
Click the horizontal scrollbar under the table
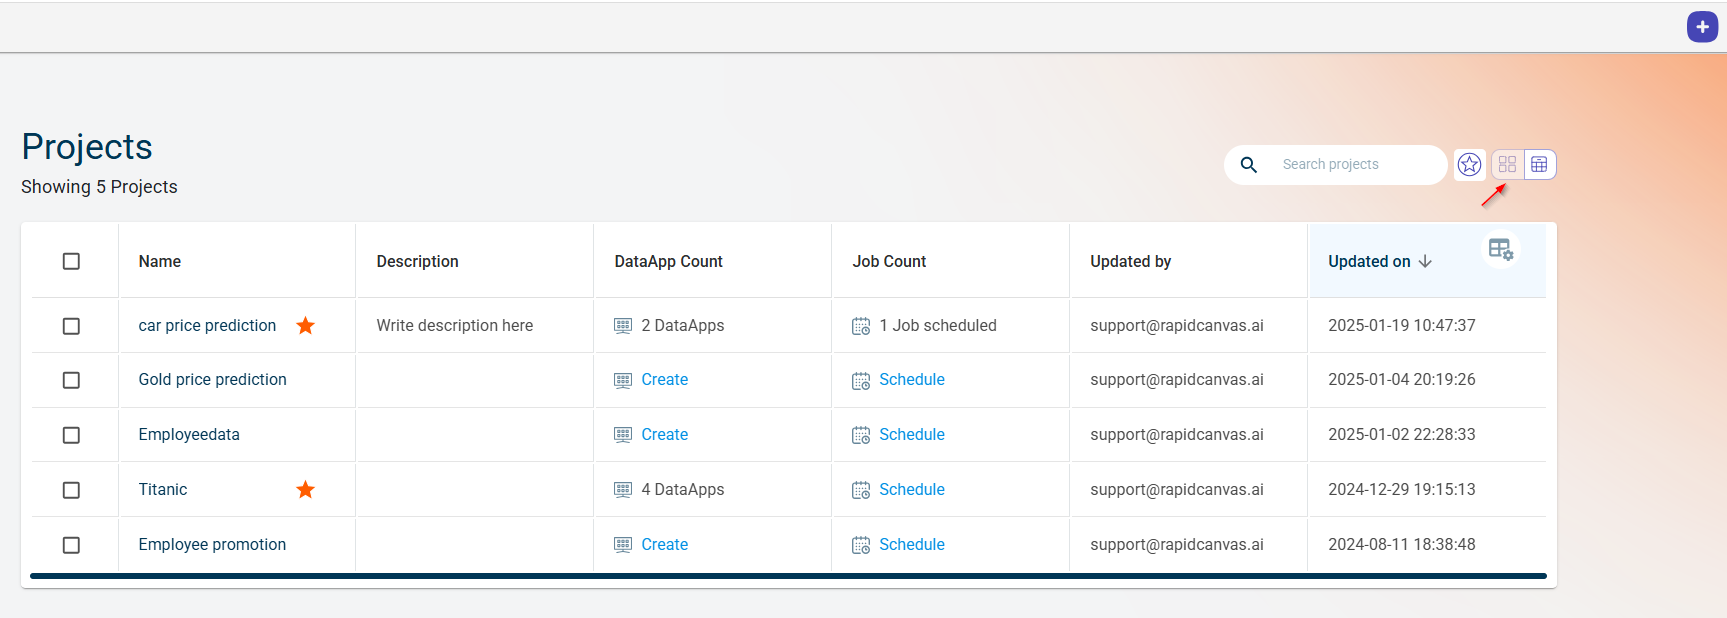click(x=788, y=576)
